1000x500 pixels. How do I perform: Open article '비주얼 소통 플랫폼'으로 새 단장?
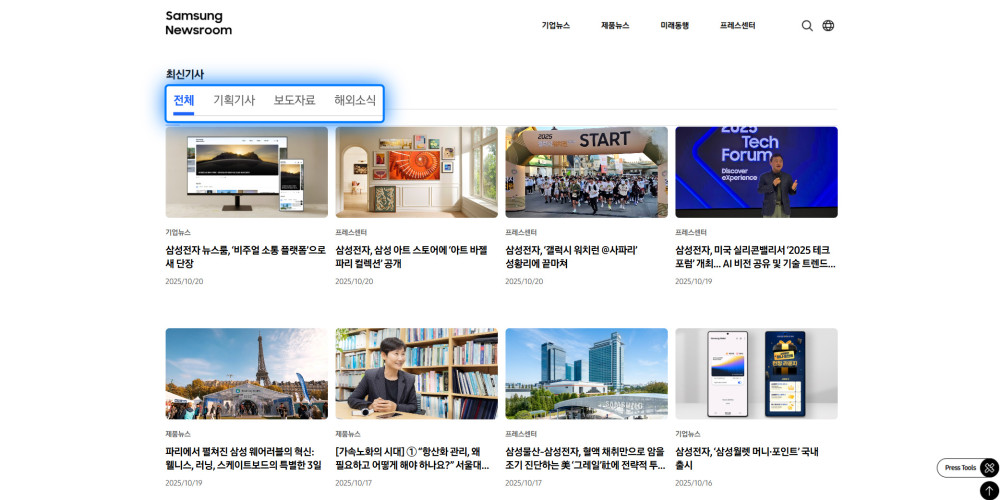(x=246, y=256)
